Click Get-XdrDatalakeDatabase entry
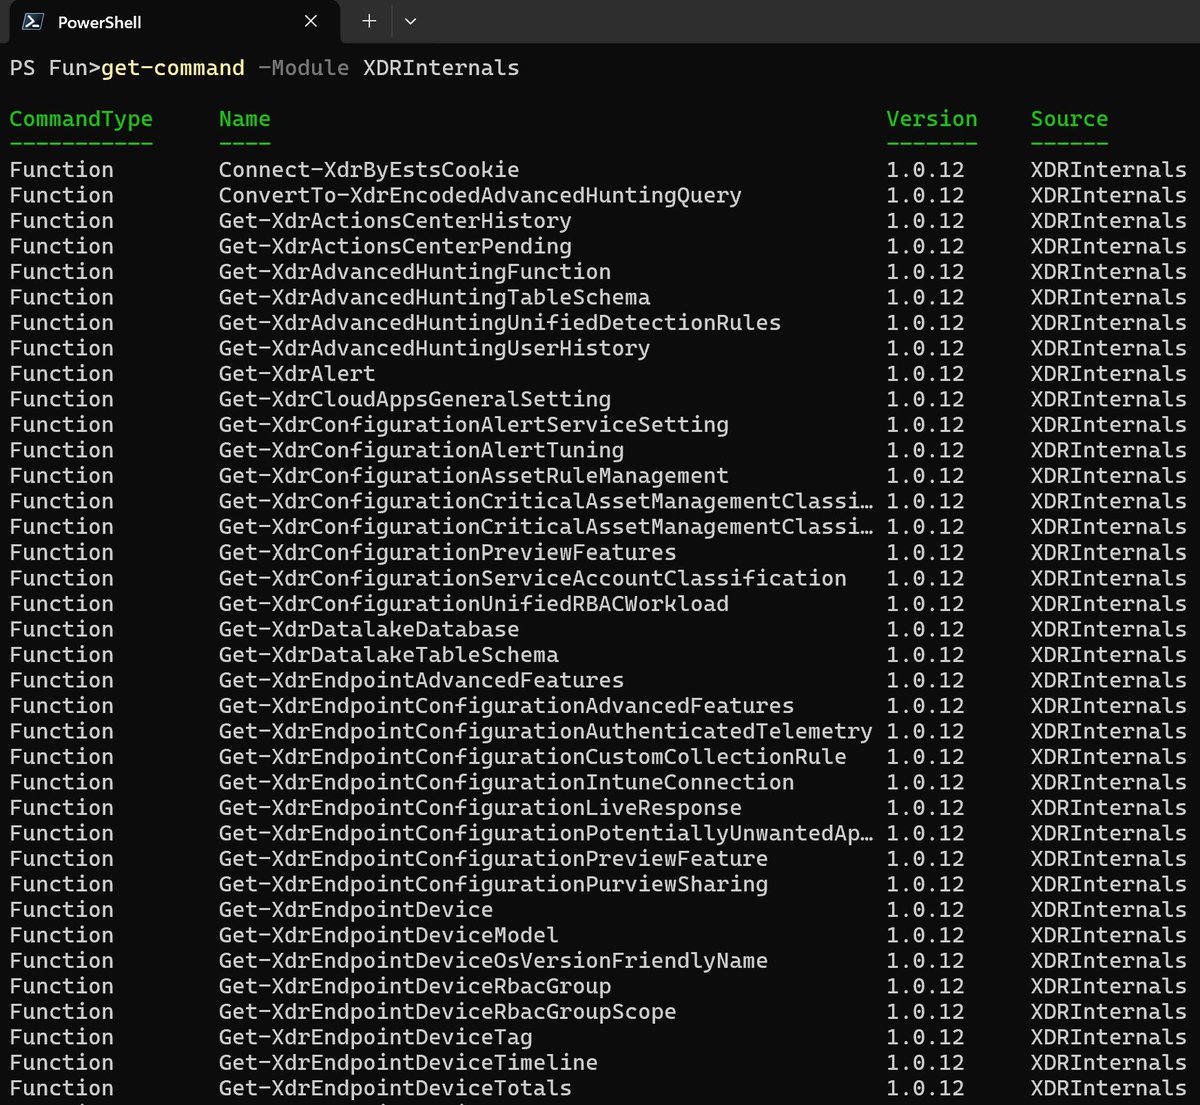 click(369, 629)
